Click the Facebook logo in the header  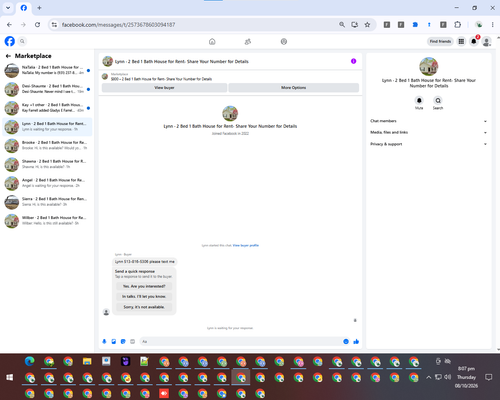(10, 41)
